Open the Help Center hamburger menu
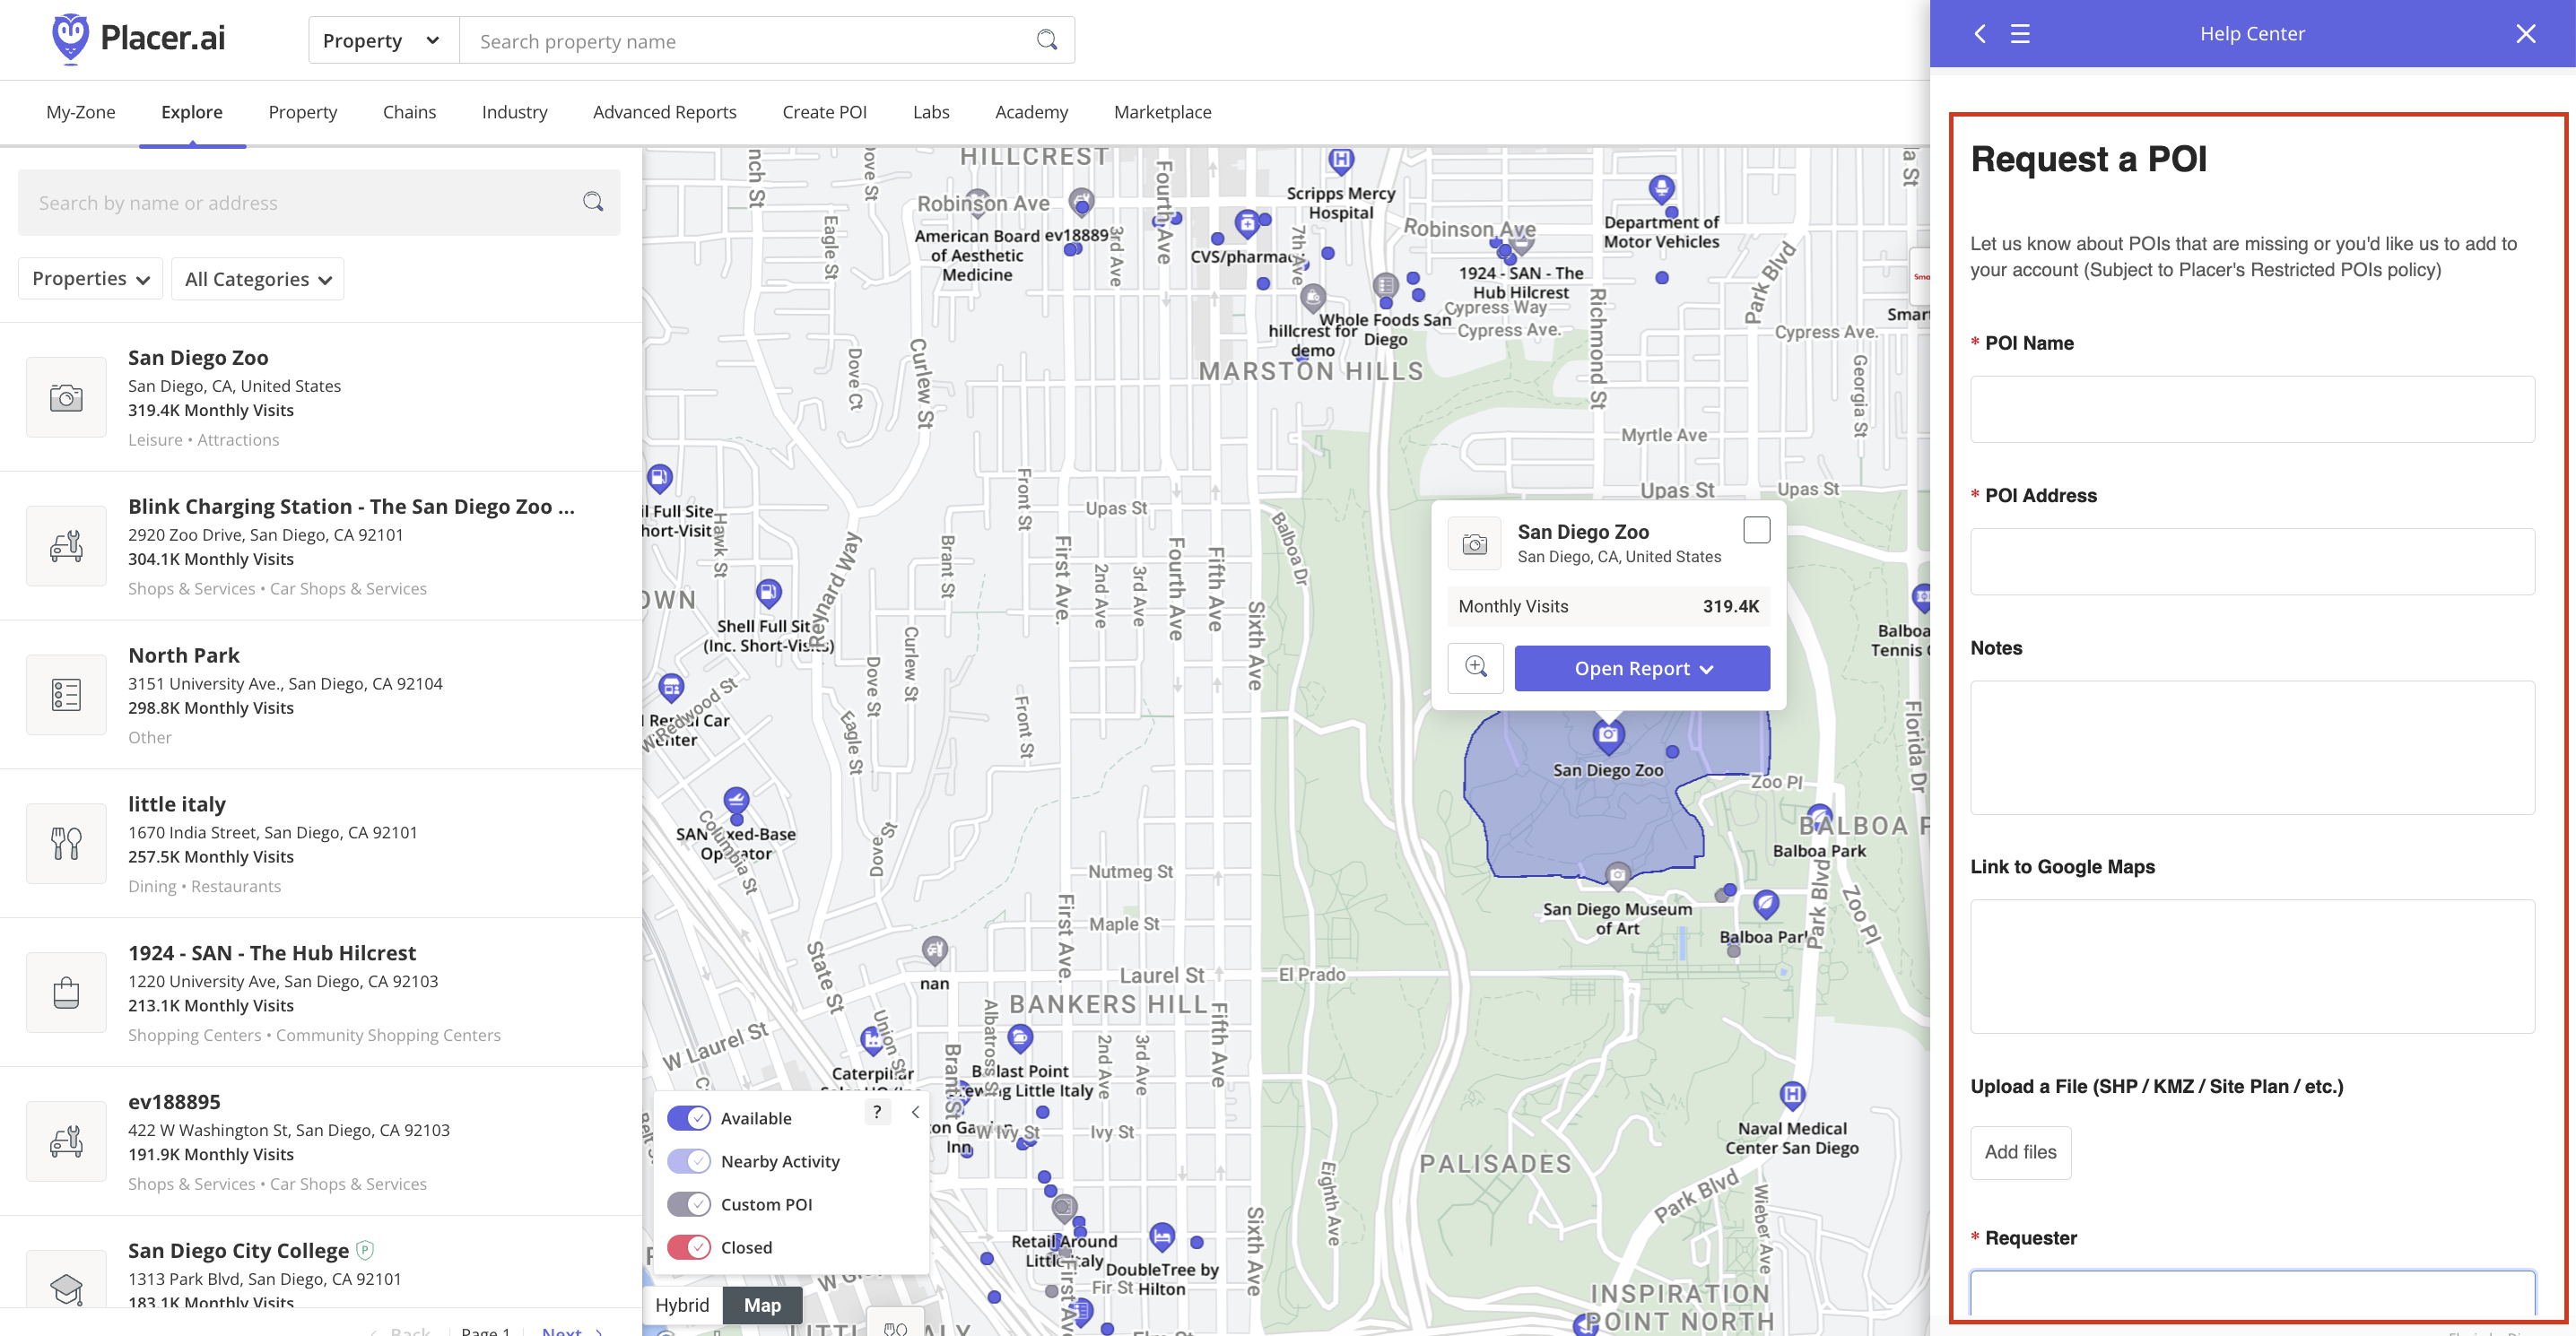 coord(2020,33)
